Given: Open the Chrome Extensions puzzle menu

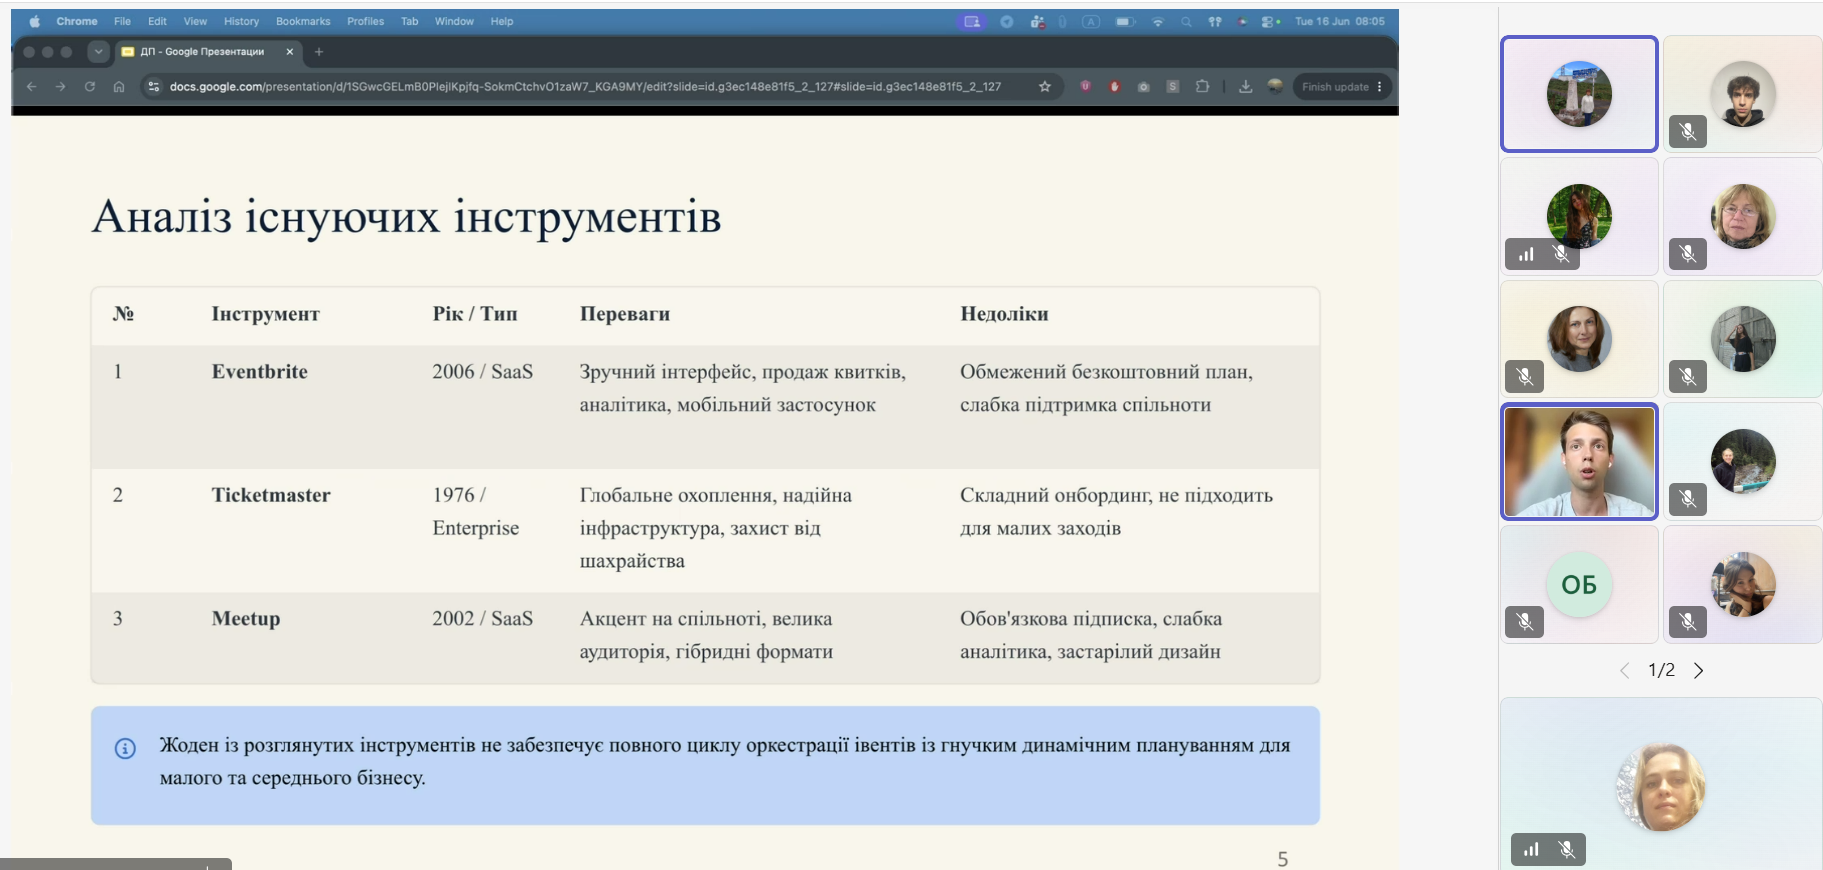Looking at the screenshot, I should [1202, 87].
